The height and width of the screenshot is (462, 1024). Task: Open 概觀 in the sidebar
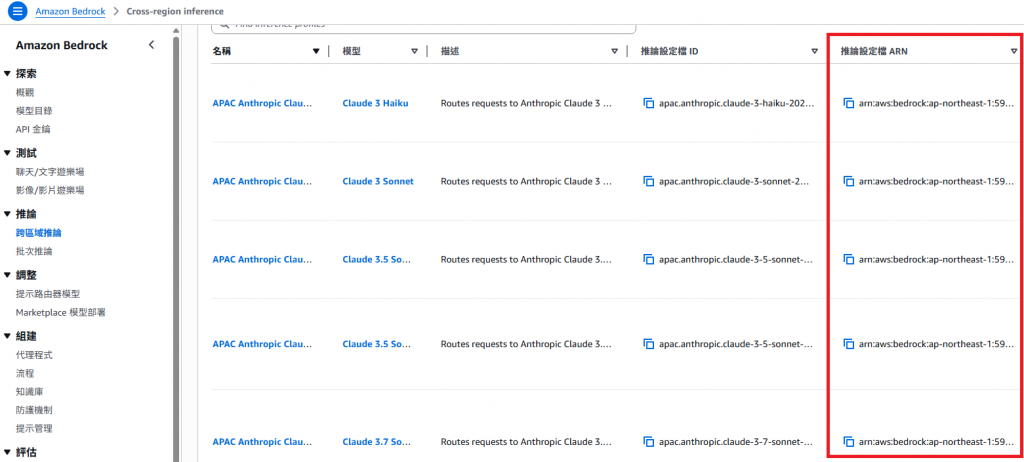25,93
